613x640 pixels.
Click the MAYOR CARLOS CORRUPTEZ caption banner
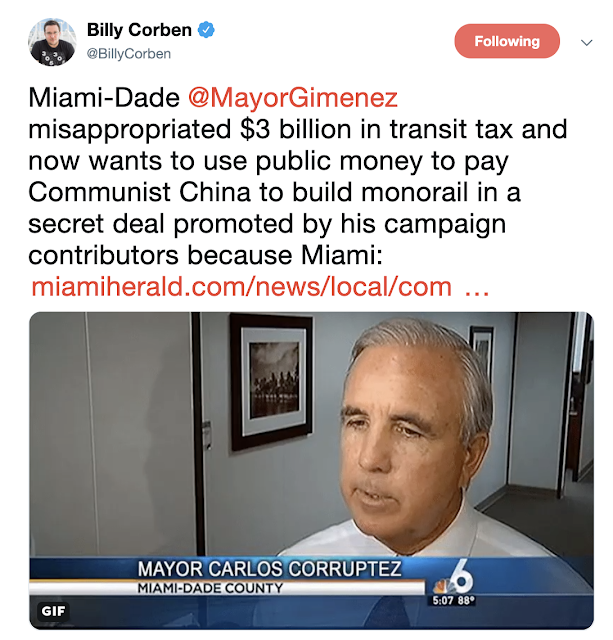[x=269, y=569]
